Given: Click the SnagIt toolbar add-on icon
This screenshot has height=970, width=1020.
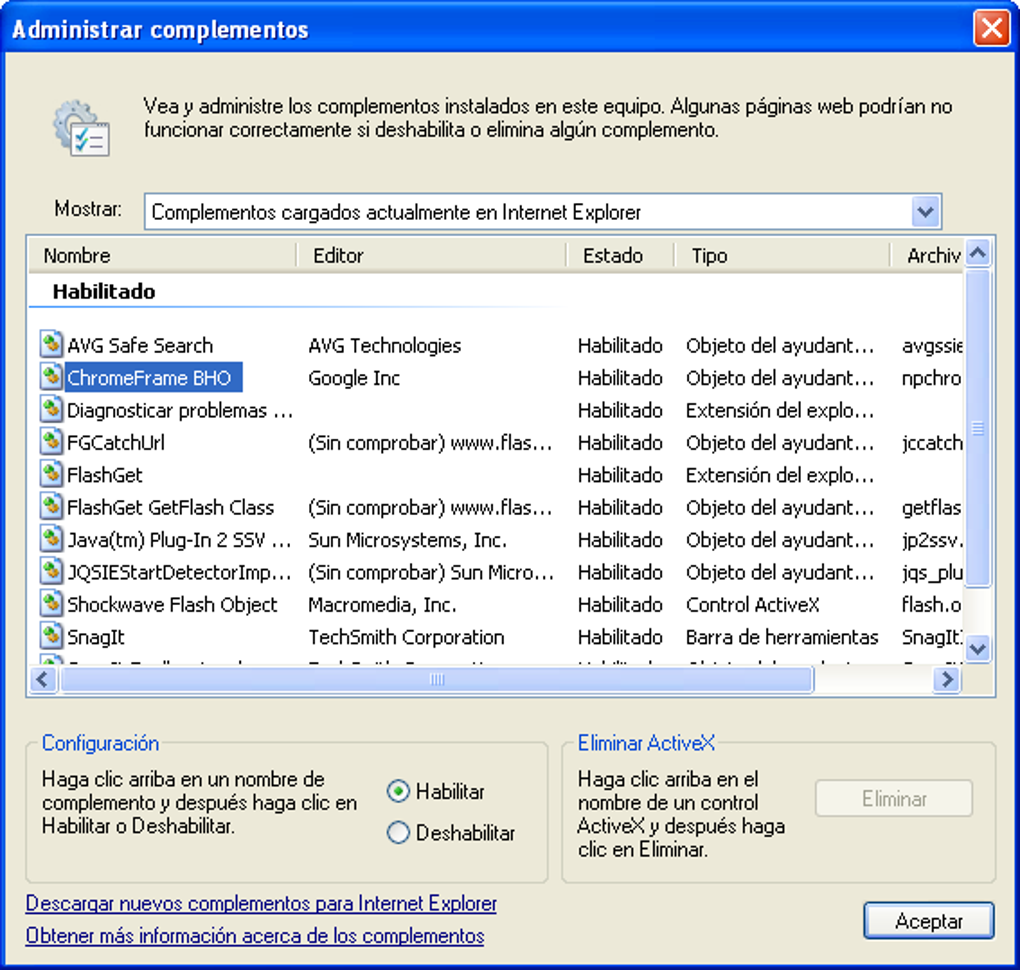Looking at the screenshot, I should 51,636.
